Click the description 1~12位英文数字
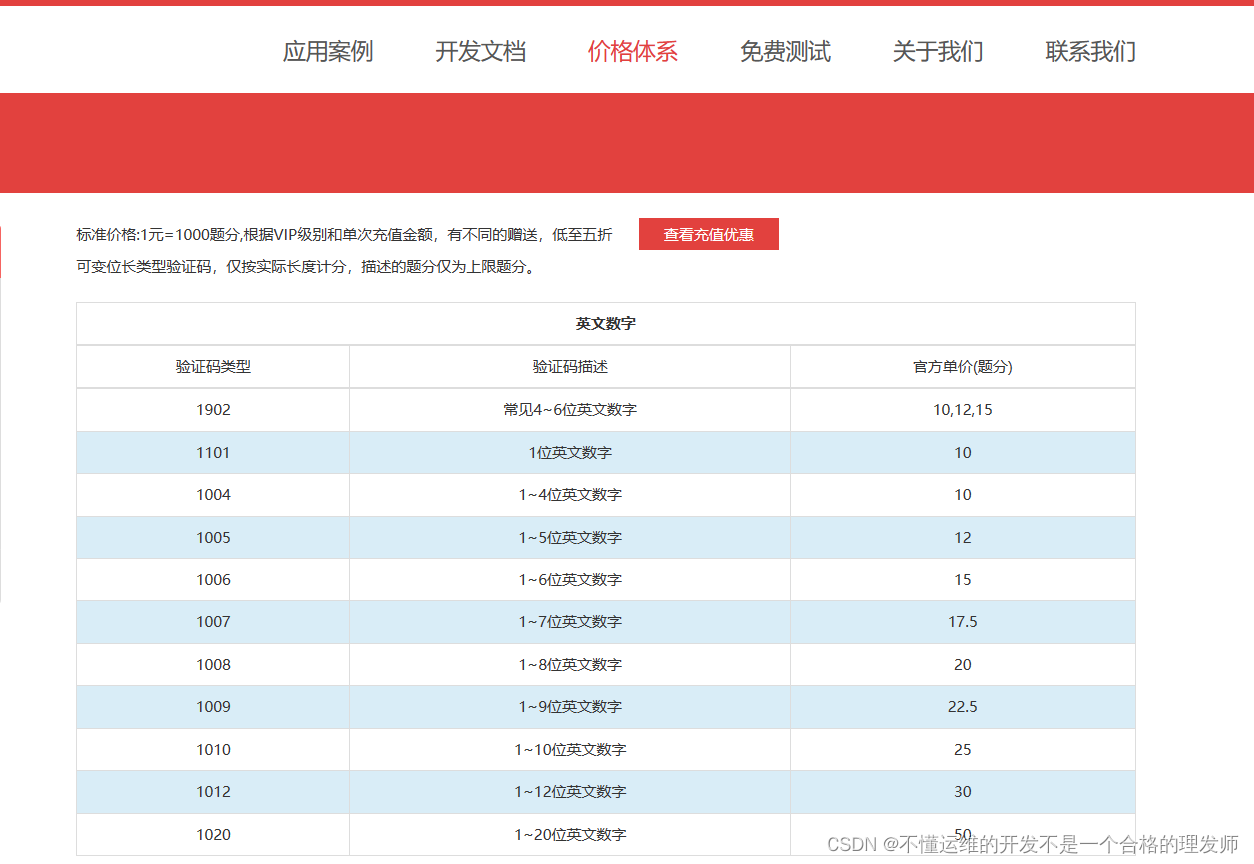 click(570, 792)
